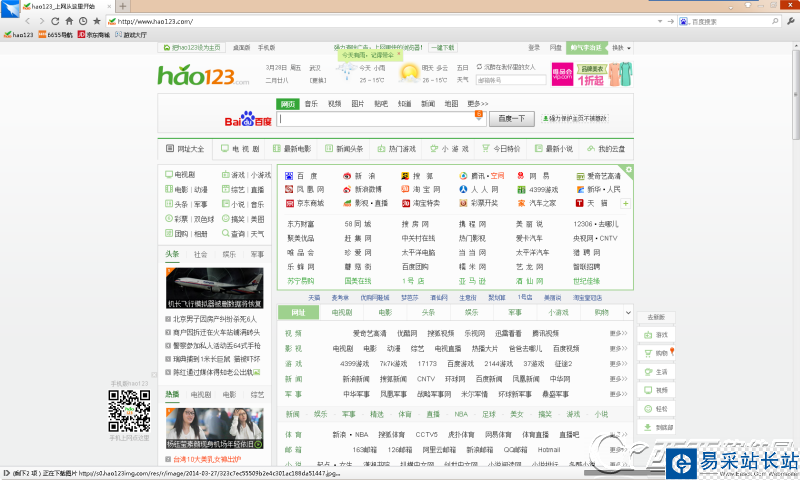Close the umbrella reminder tooltip

click(399, 54)
